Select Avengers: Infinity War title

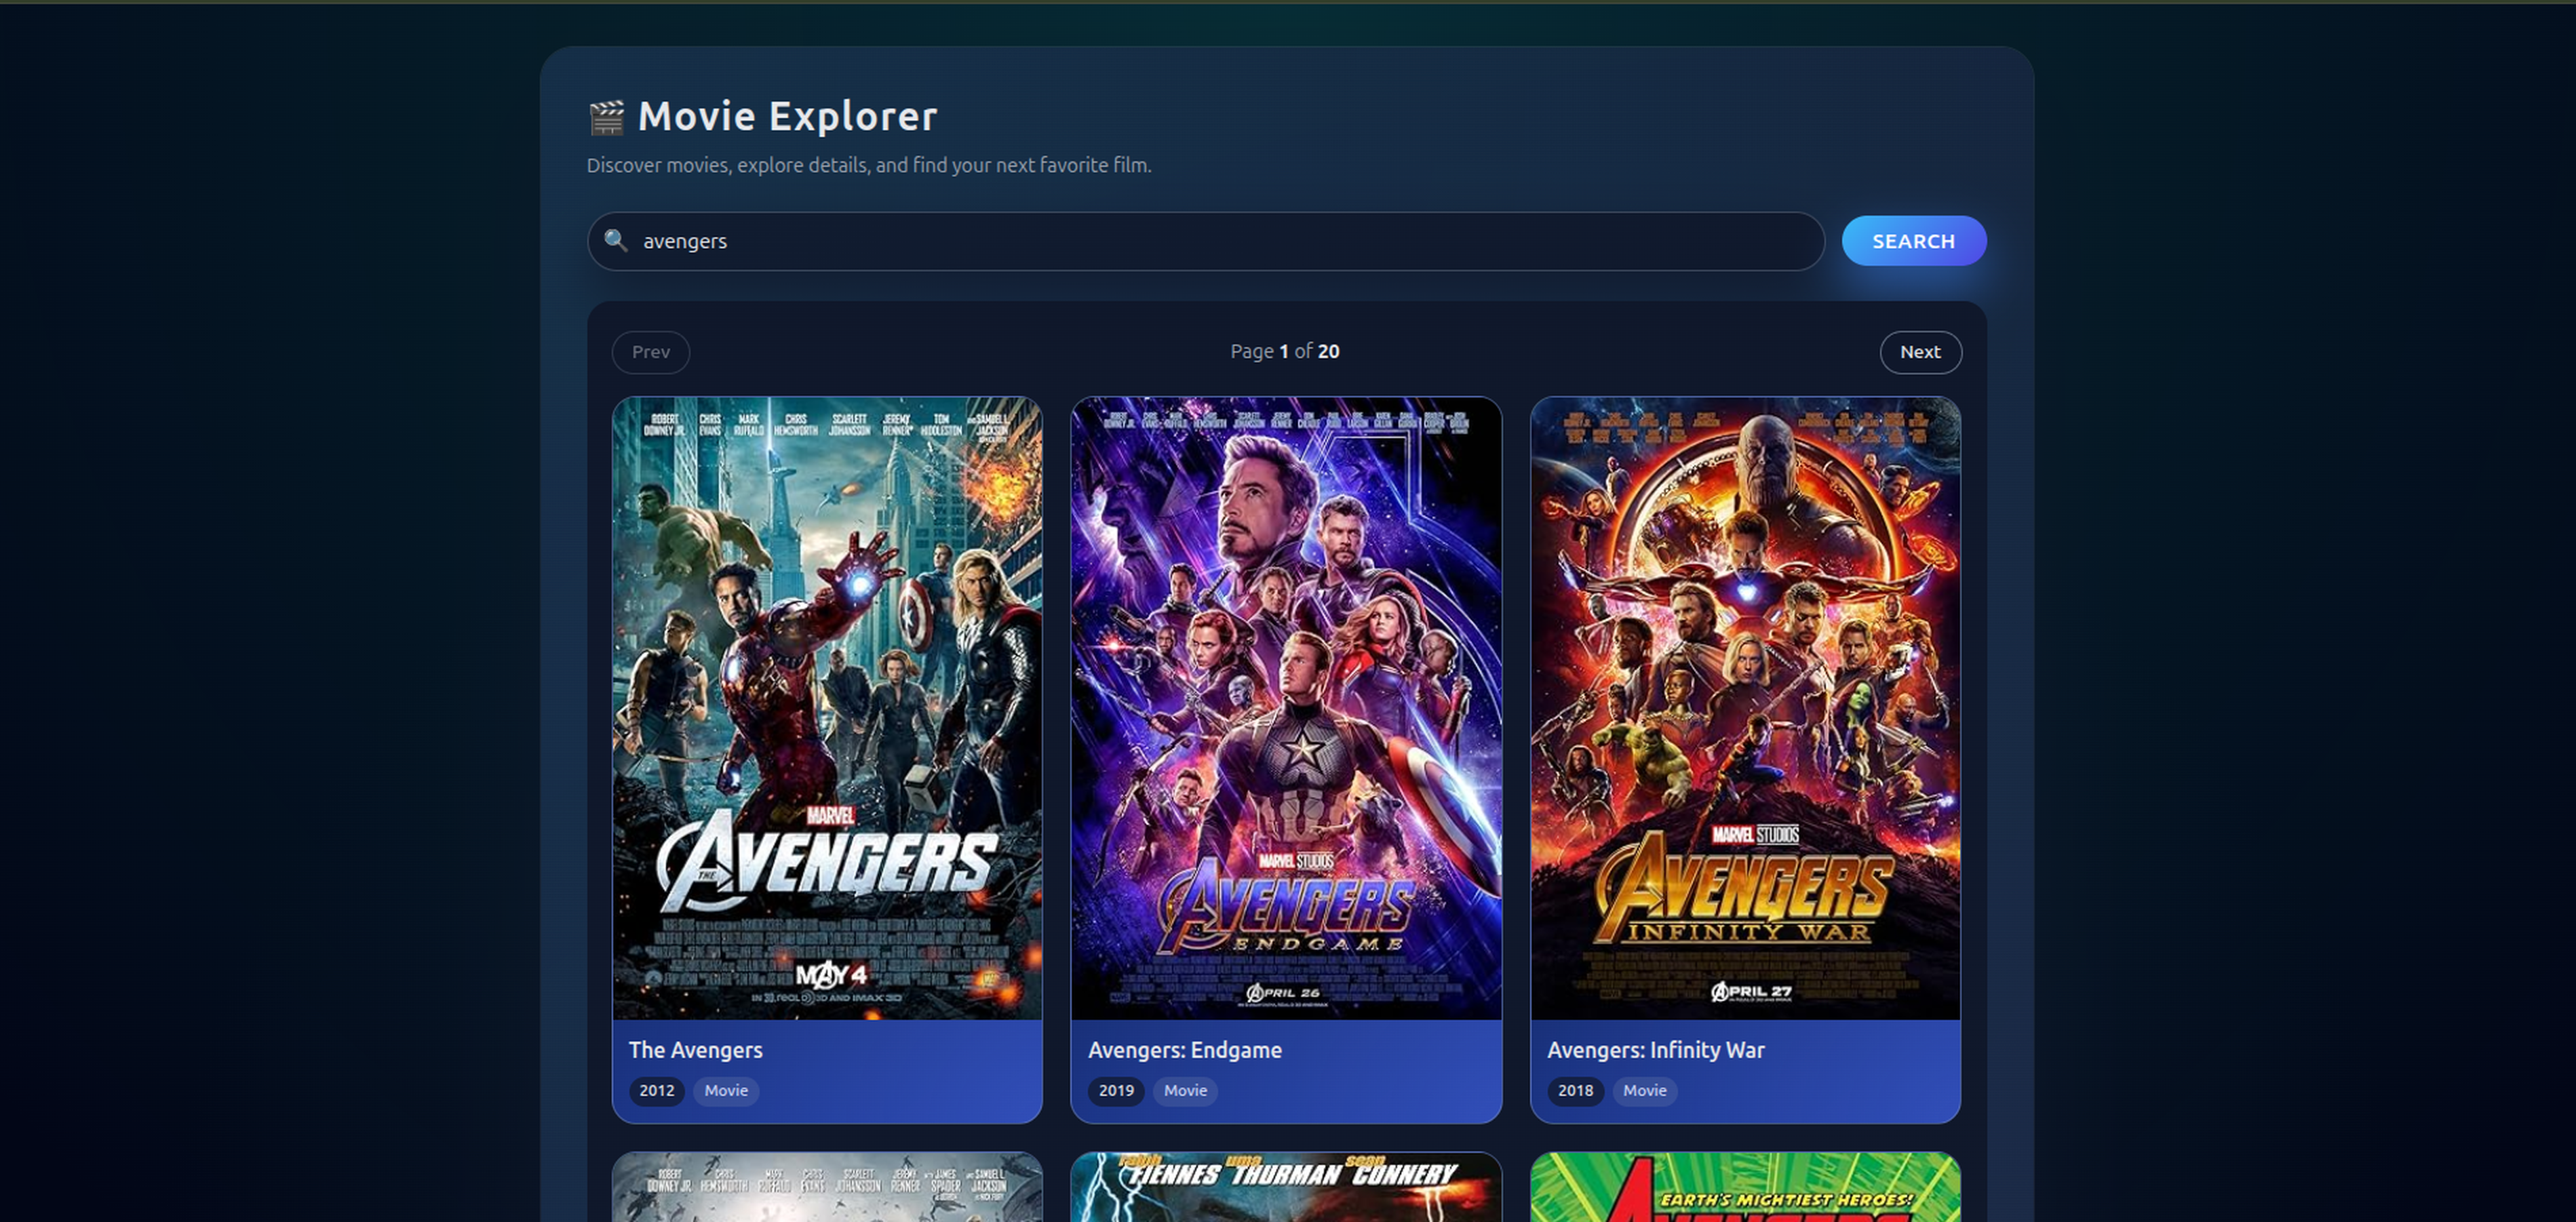(1656, 1050)
